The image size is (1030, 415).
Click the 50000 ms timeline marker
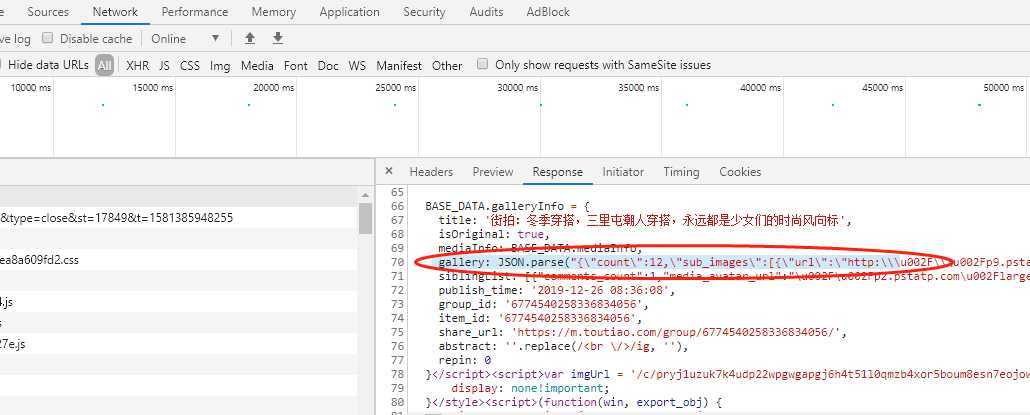tap(1004, 87)
